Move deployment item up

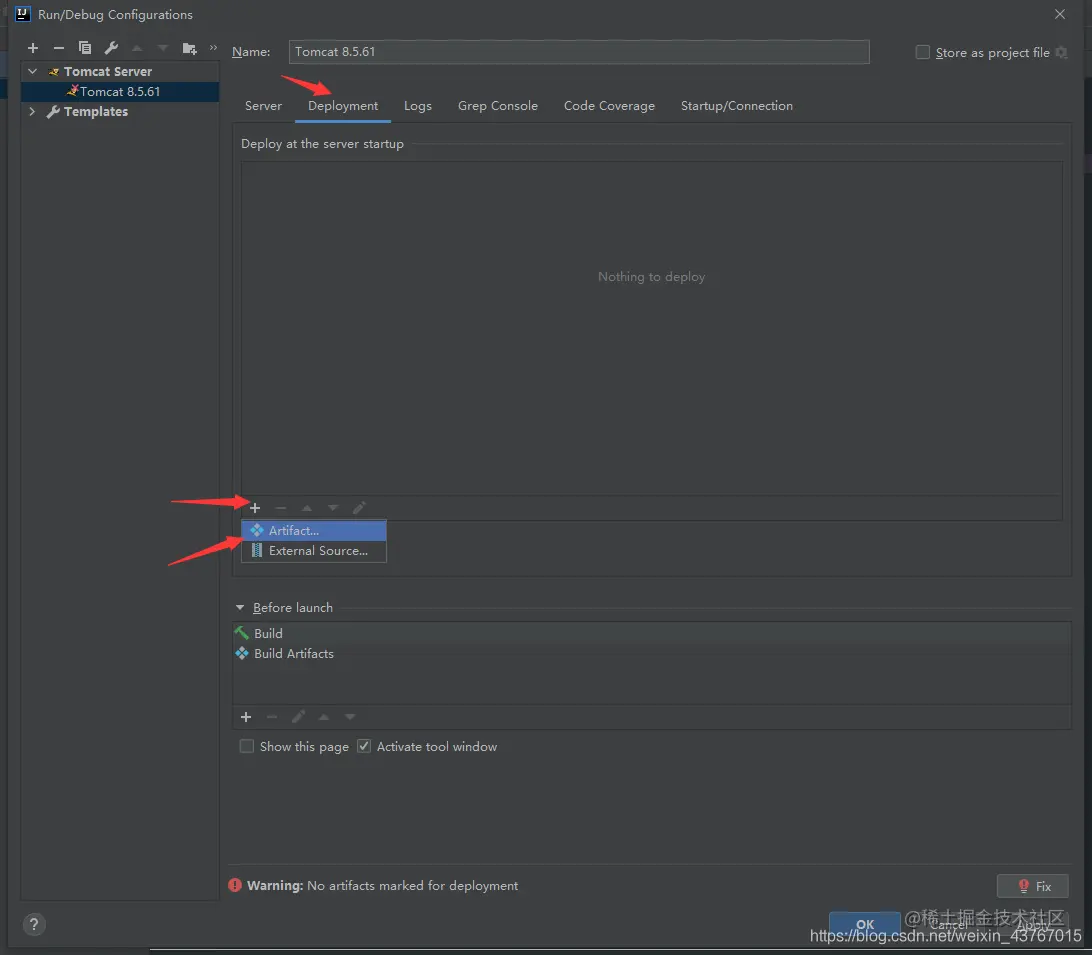(306, 508)
